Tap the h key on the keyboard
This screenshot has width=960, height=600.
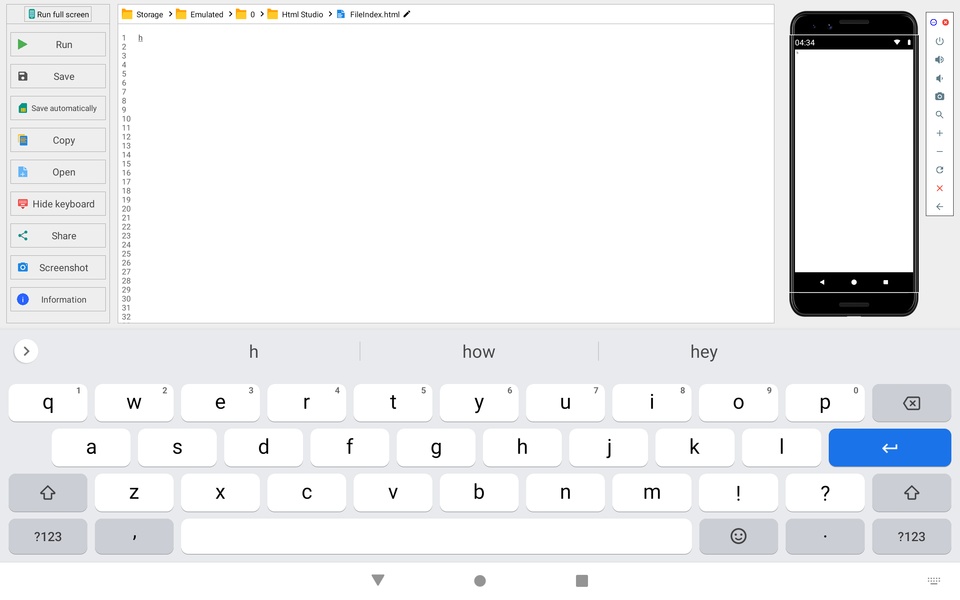522,448
